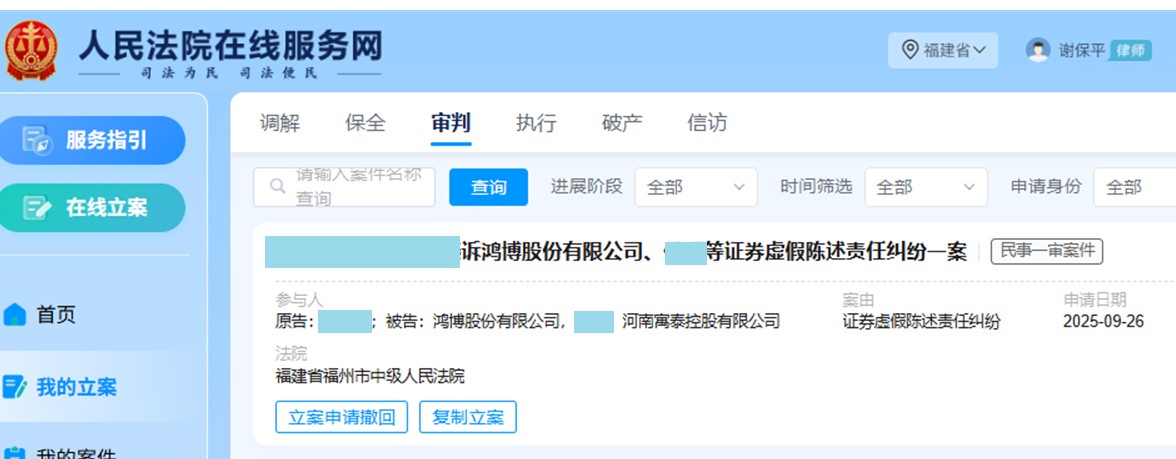Switch to the 保全 tab
The image size is (1176, 459).
[x=365, y=123]
